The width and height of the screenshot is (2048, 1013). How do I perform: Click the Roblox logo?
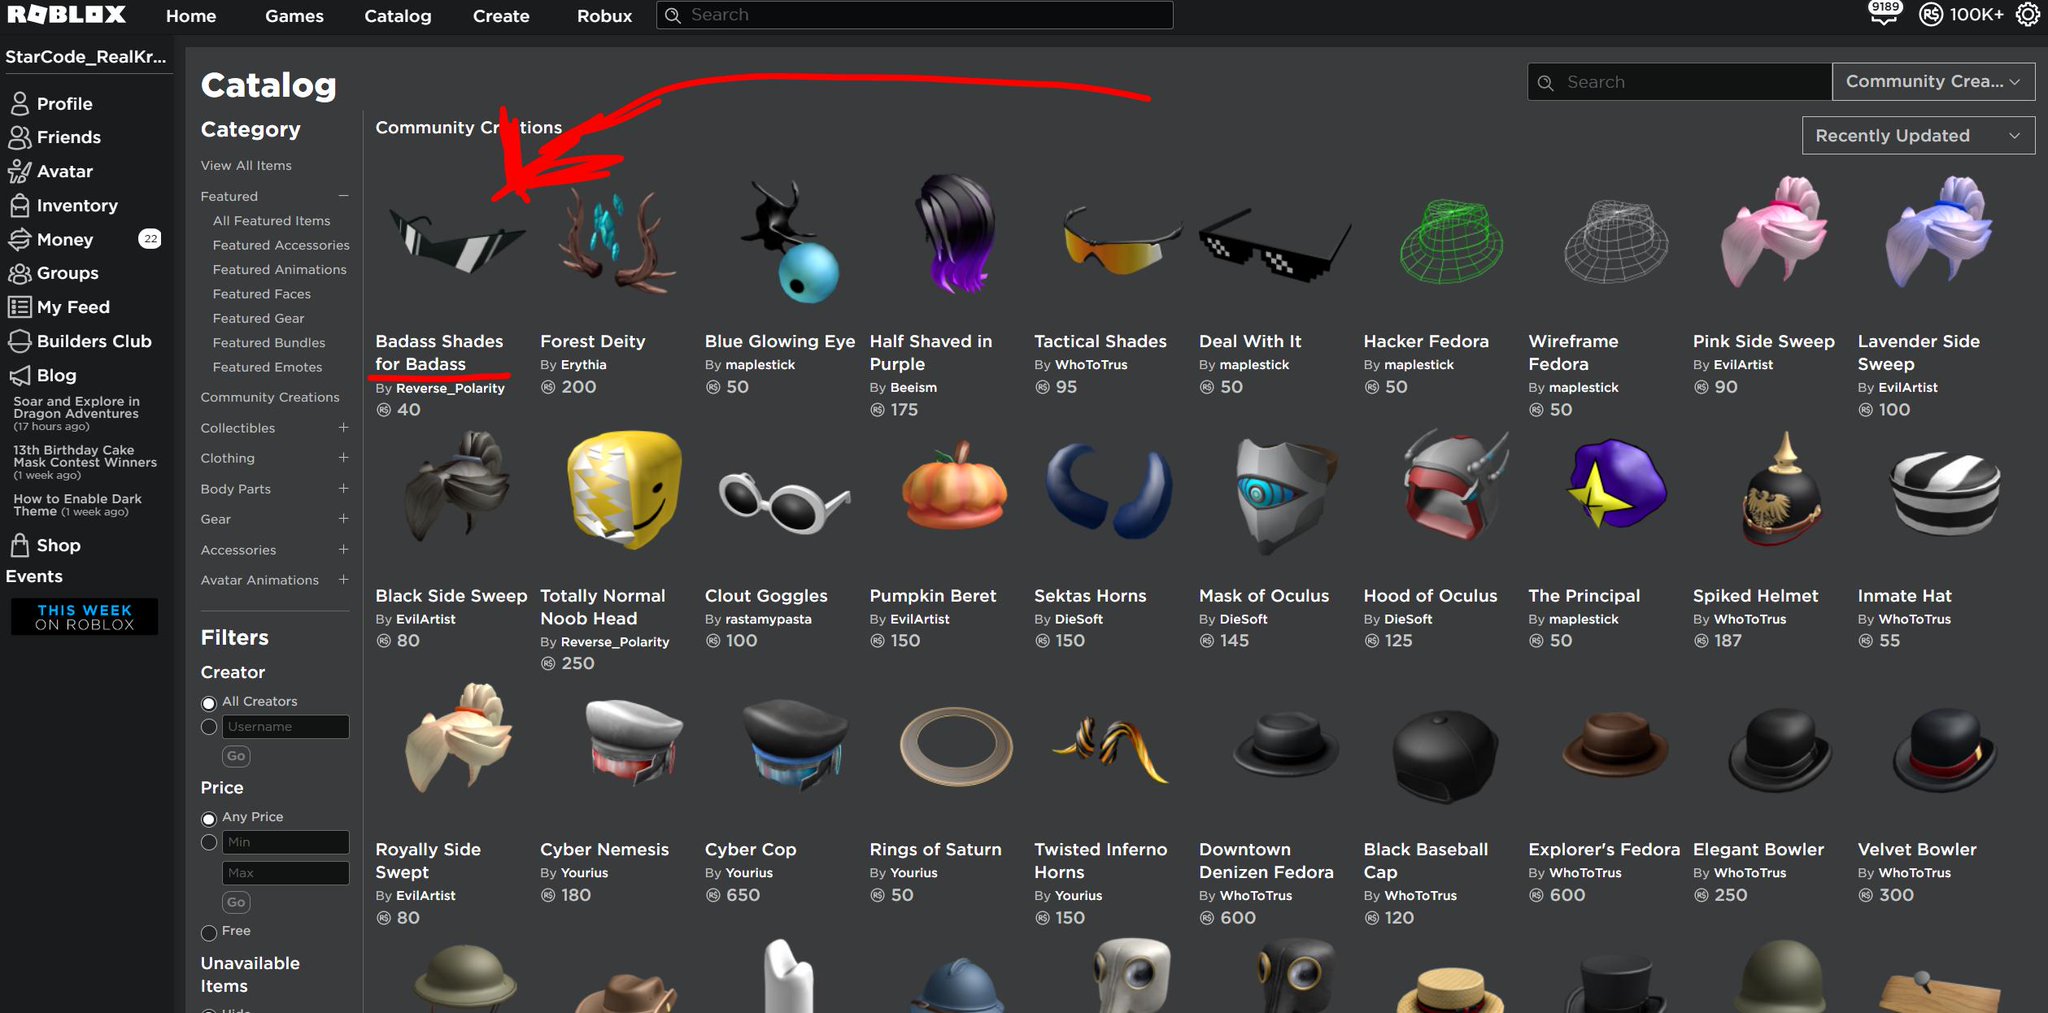(66, 15)
